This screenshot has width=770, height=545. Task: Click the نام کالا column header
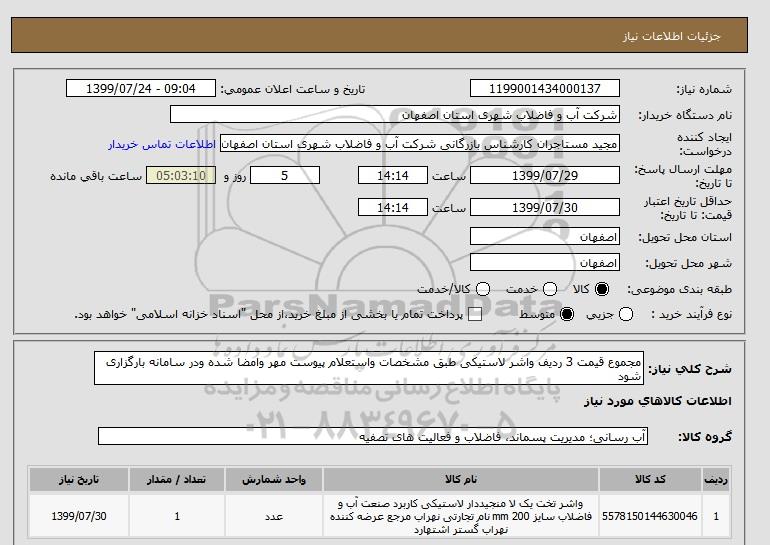461,480
